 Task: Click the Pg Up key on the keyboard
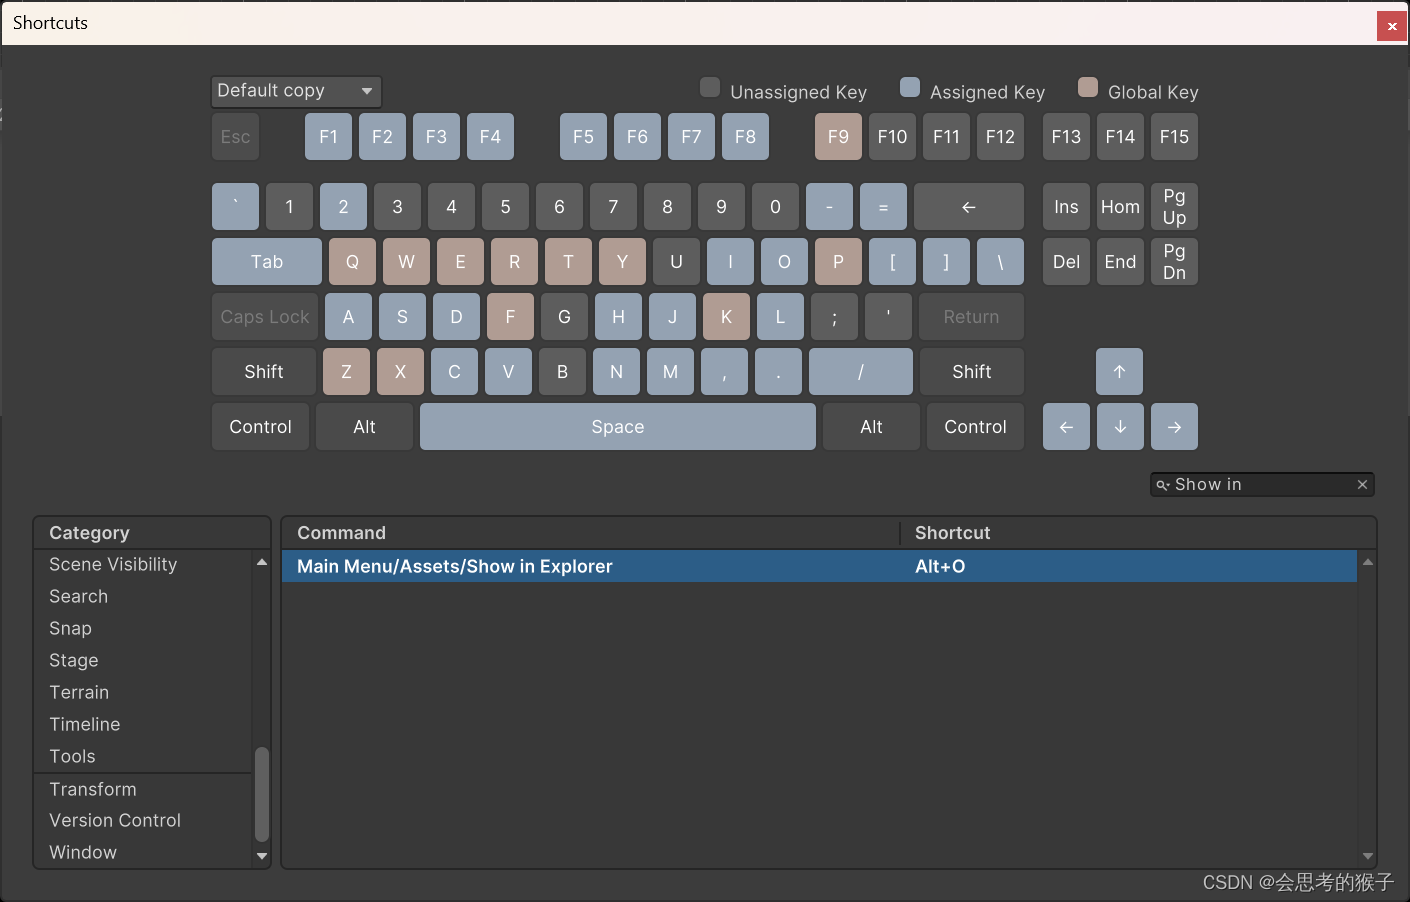pos(1174,206)
